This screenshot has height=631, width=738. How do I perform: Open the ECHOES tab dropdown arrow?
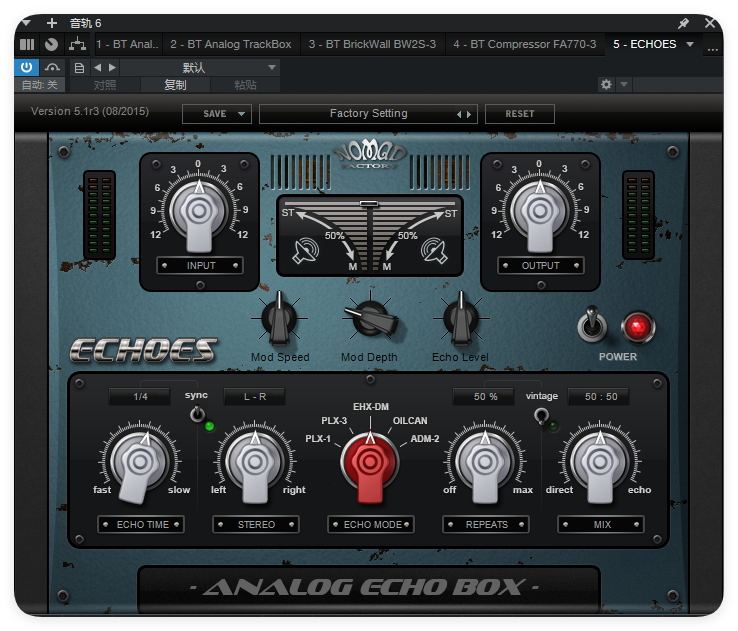pyautogui.click(x=690, y=44)
